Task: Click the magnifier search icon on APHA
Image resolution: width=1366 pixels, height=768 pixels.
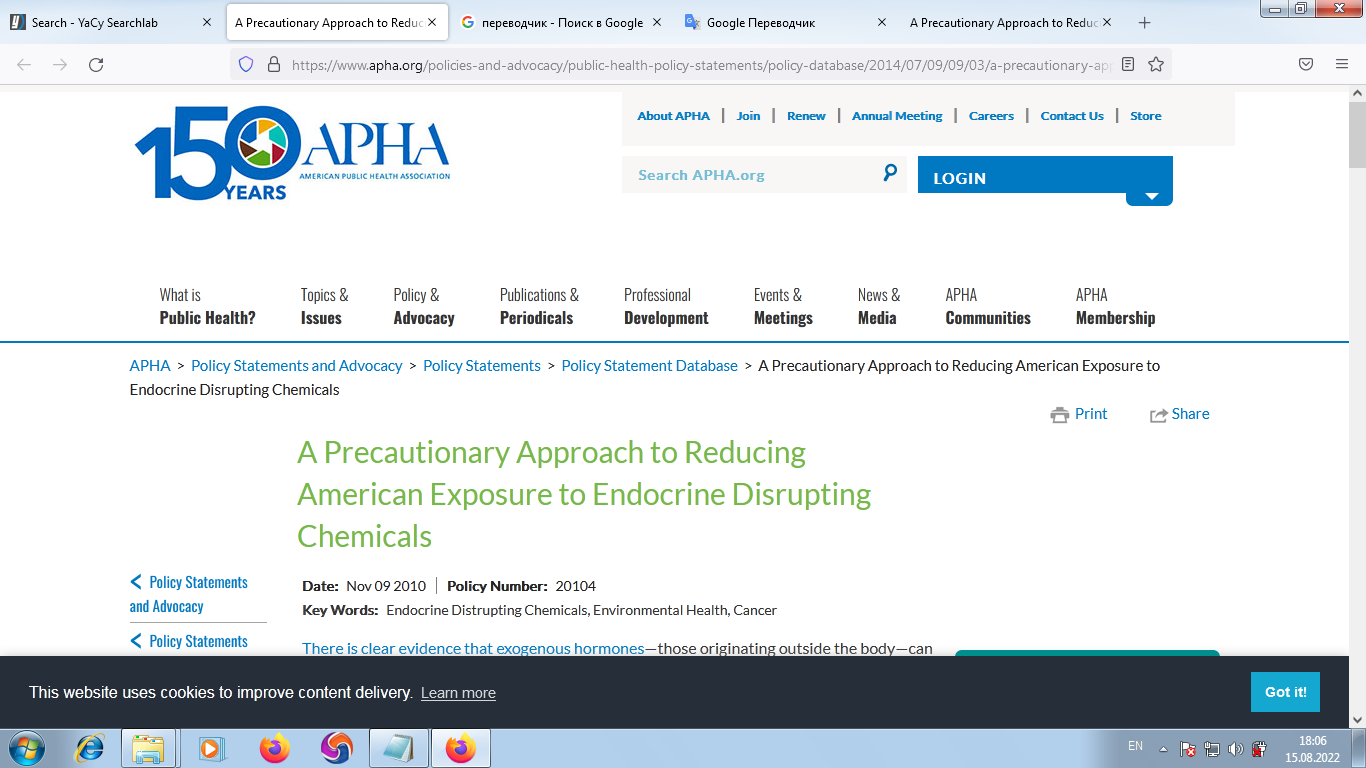Action: [x=890, y=173]
